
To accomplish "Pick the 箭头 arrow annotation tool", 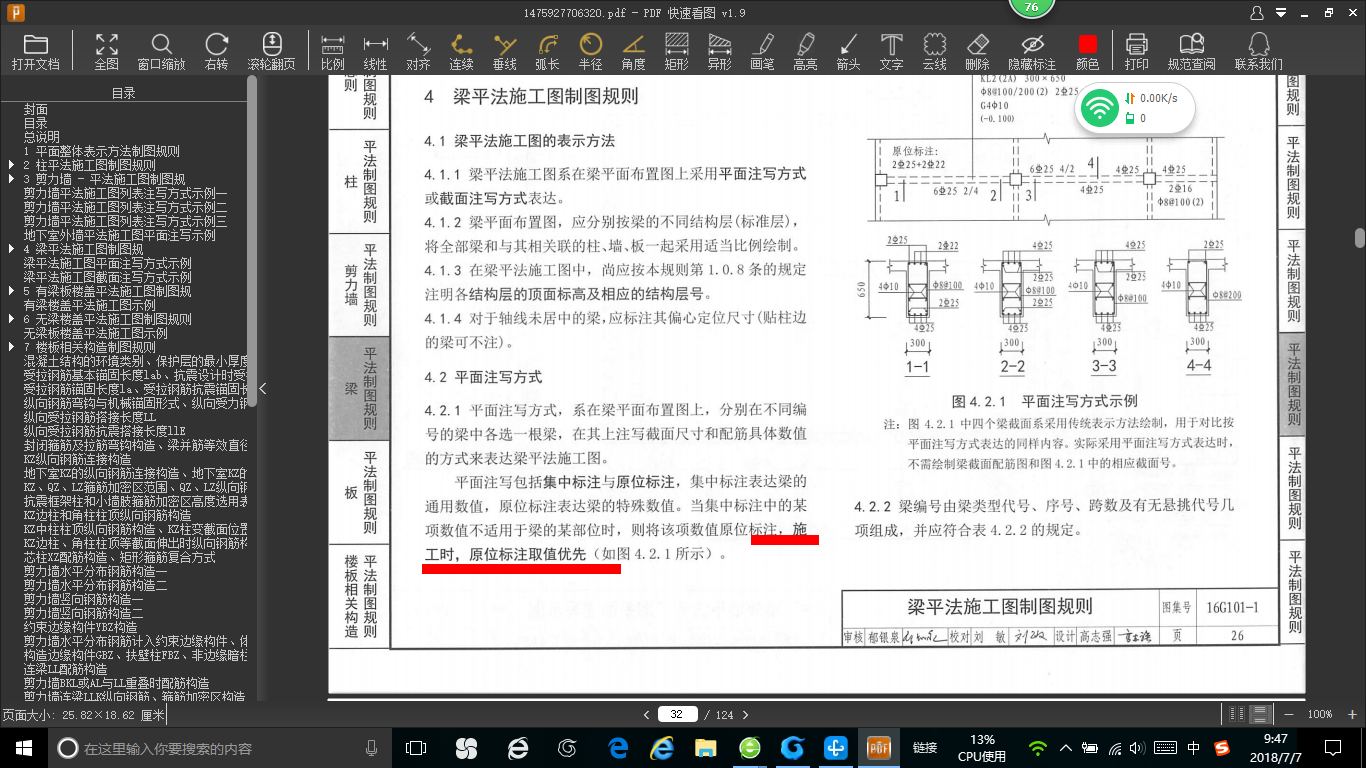I will click(x=848, y=52).
